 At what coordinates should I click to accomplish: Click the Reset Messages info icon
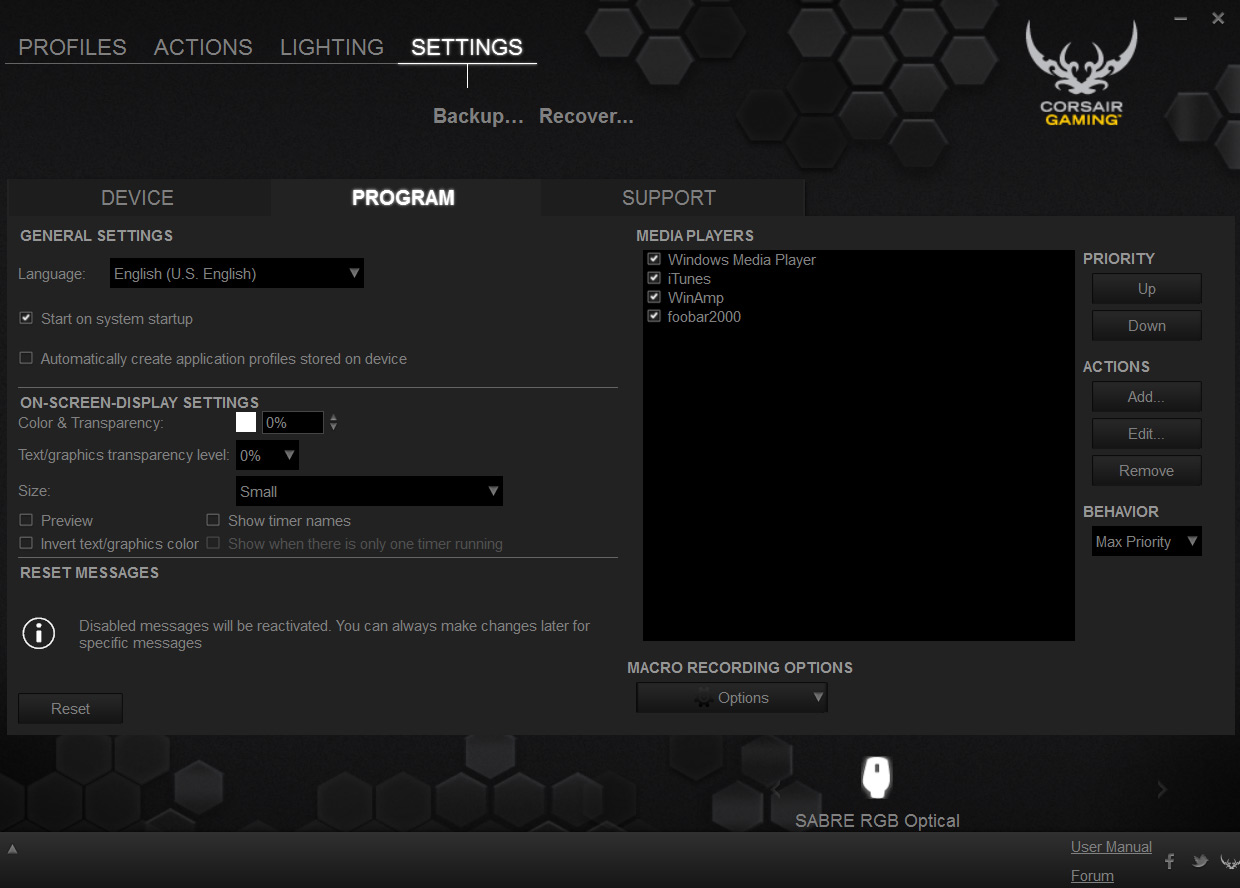[39, 633]
